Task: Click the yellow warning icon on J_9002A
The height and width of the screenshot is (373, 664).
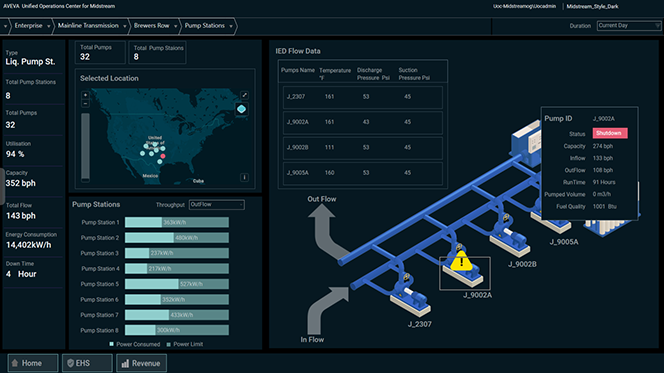Action: pos(461,261)
